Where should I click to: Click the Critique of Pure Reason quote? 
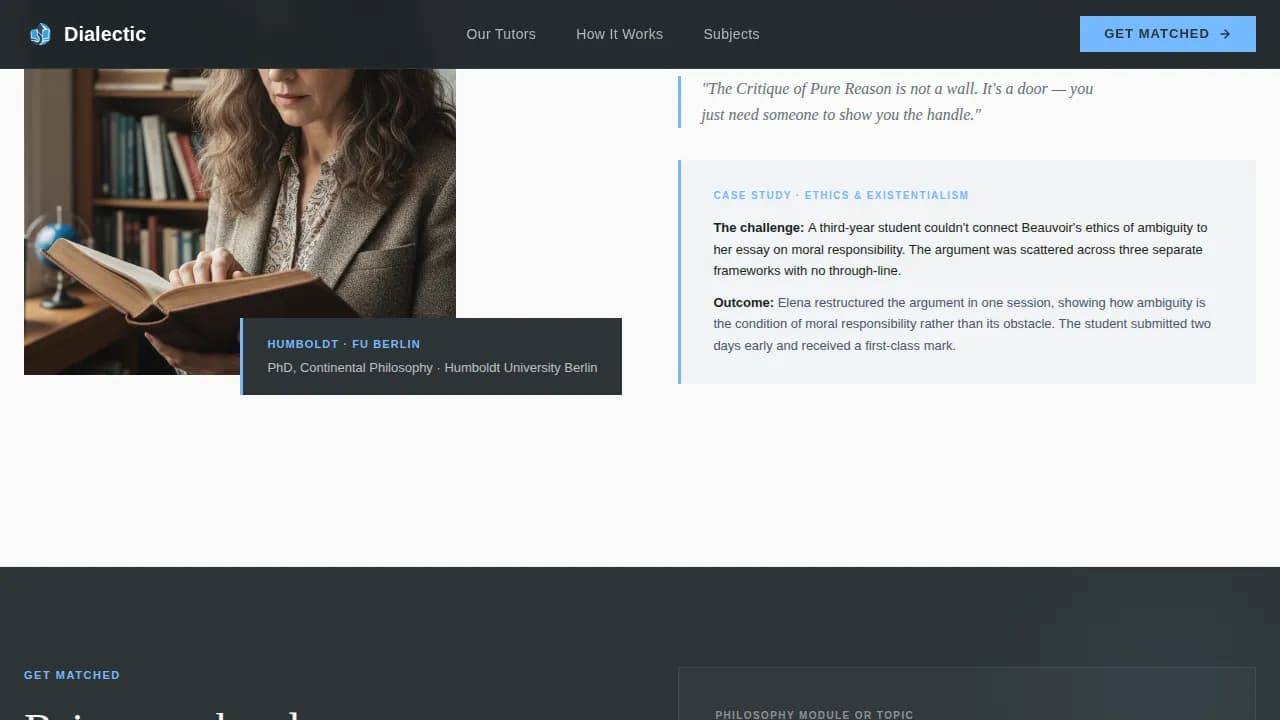(x=897, y=102)
